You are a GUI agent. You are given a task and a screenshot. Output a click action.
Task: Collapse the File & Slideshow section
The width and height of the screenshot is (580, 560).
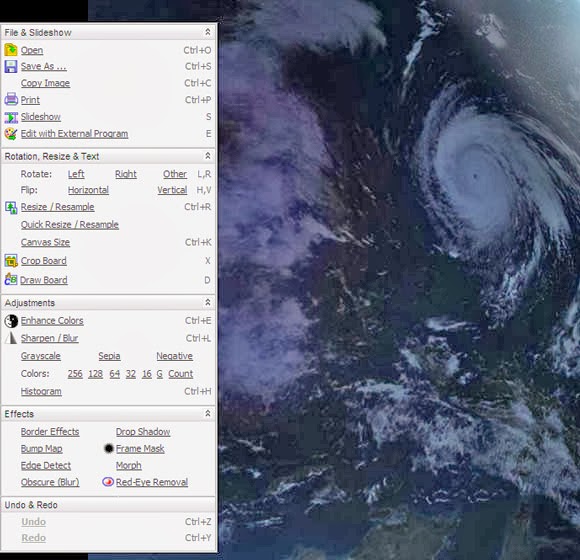point(208,32)
